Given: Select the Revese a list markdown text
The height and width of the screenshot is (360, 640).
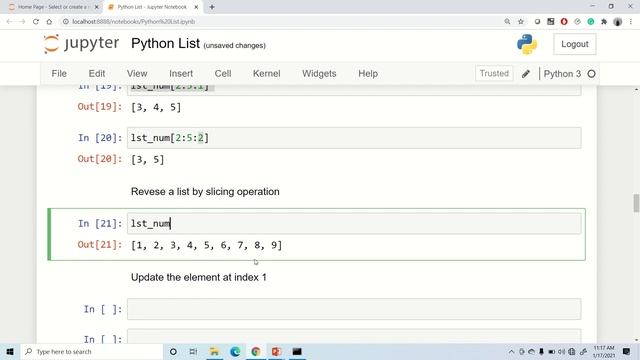Looking at the screenshot, I should tap(205, 192).
